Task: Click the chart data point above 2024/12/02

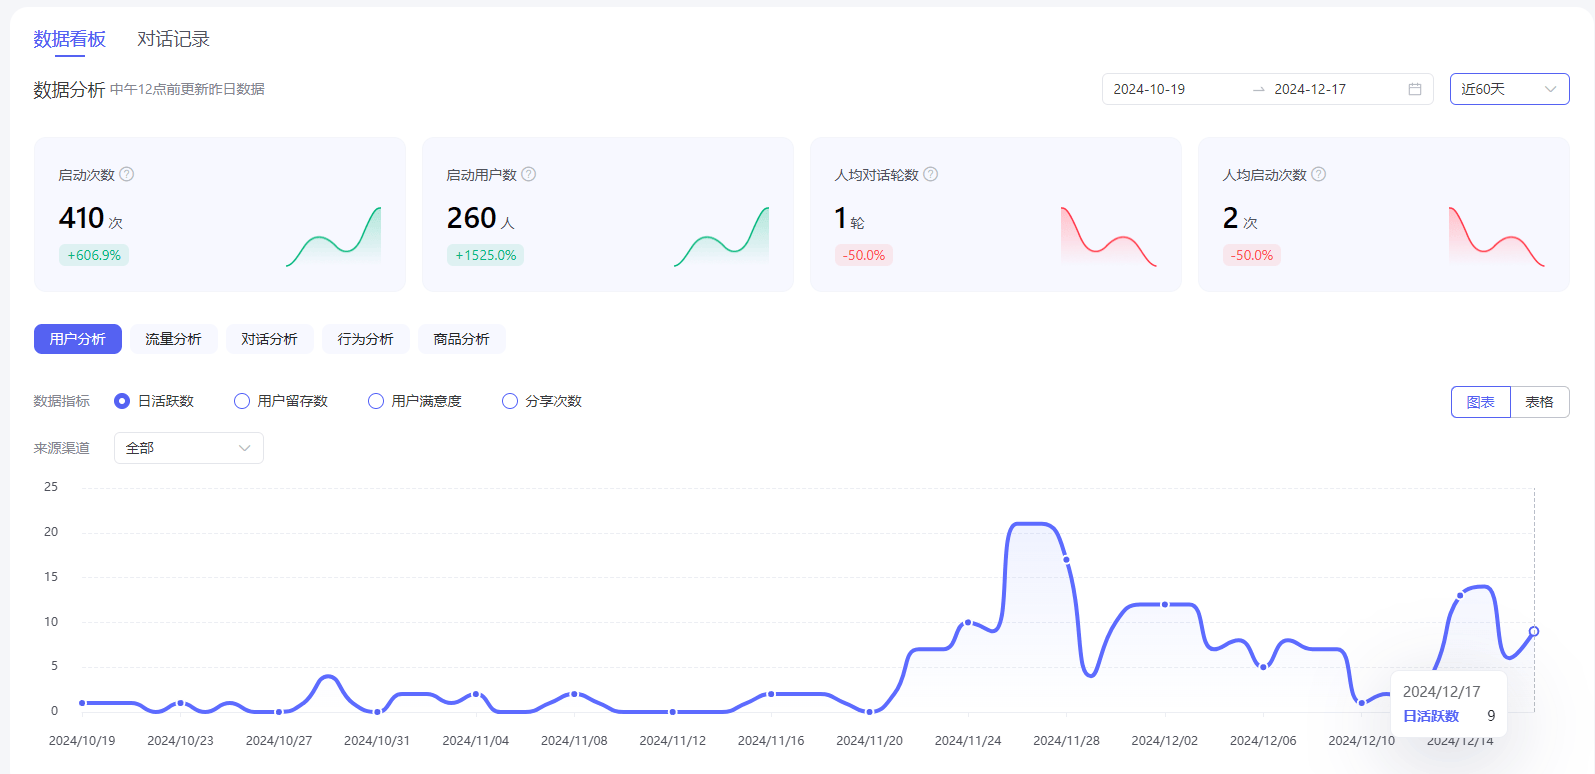Action: click(x=1165, y=604)
